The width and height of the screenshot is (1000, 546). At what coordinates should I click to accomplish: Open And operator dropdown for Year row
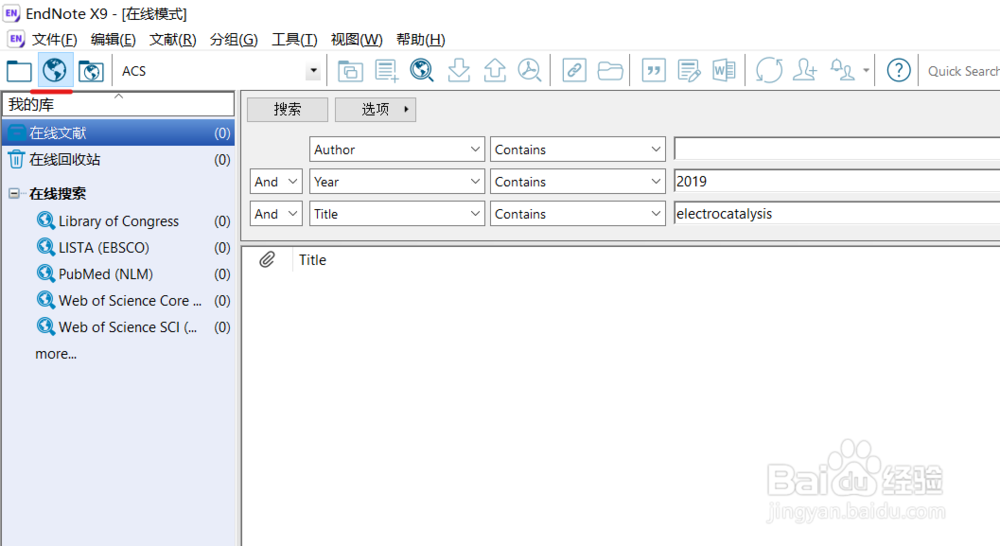pos(276,182)
